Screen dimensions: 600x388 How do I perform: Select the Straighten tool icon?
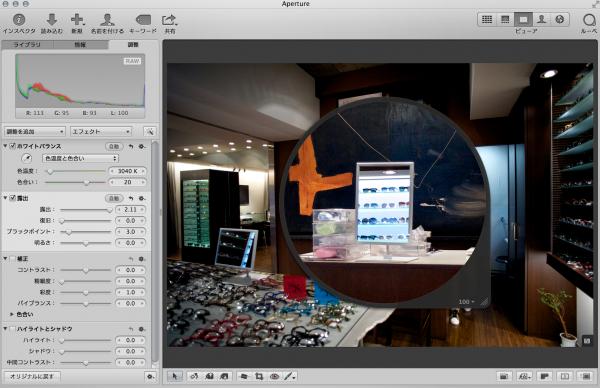pos(244,377)
